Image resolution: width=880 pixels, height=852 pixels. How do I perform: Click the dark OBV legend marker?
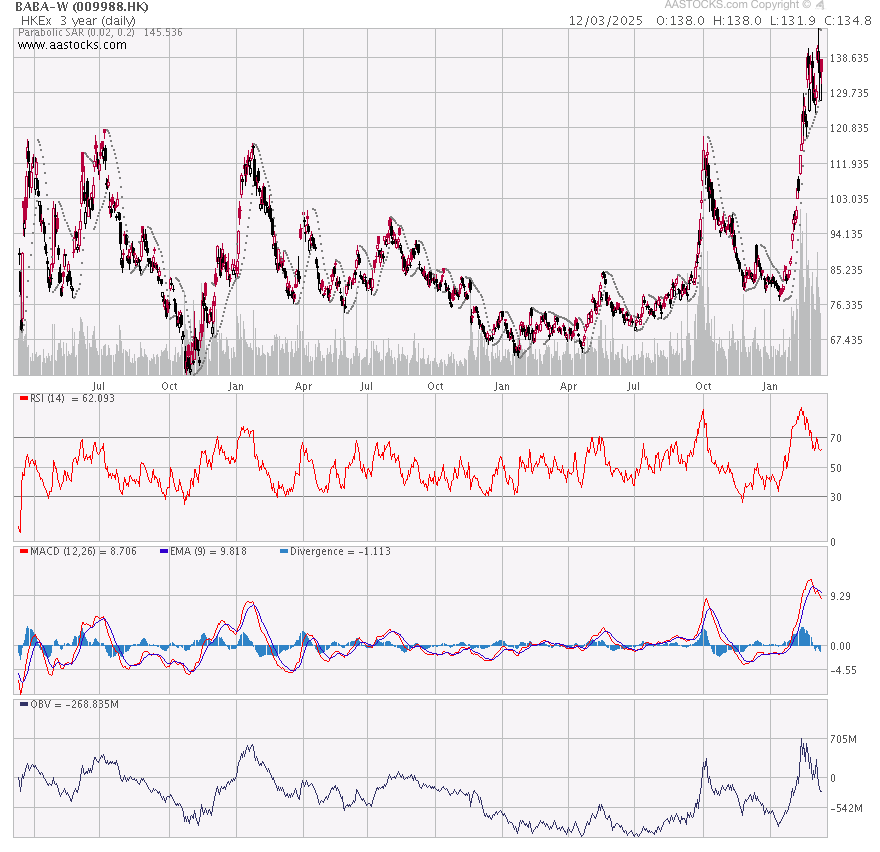[24, 704]
